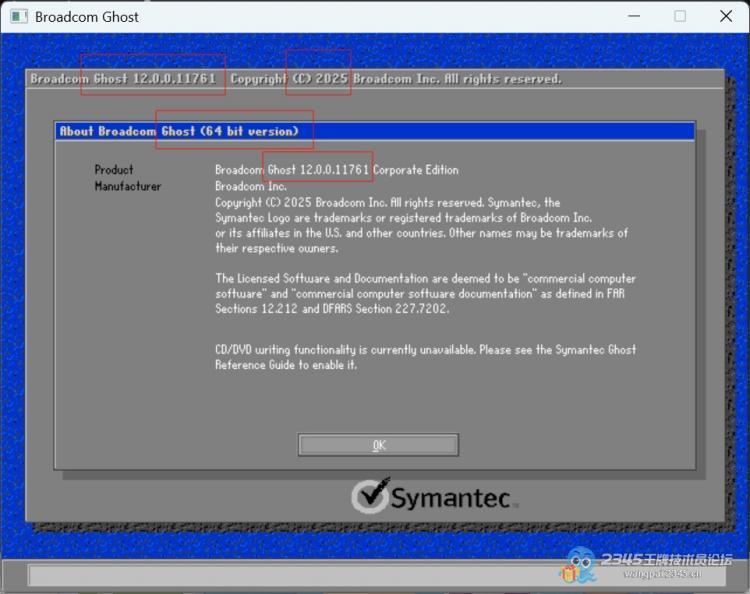Viewport: 750px width, 594px height.
Task: Click the Broadcom Ghost window title icon
Action: (x=18, y=16)
